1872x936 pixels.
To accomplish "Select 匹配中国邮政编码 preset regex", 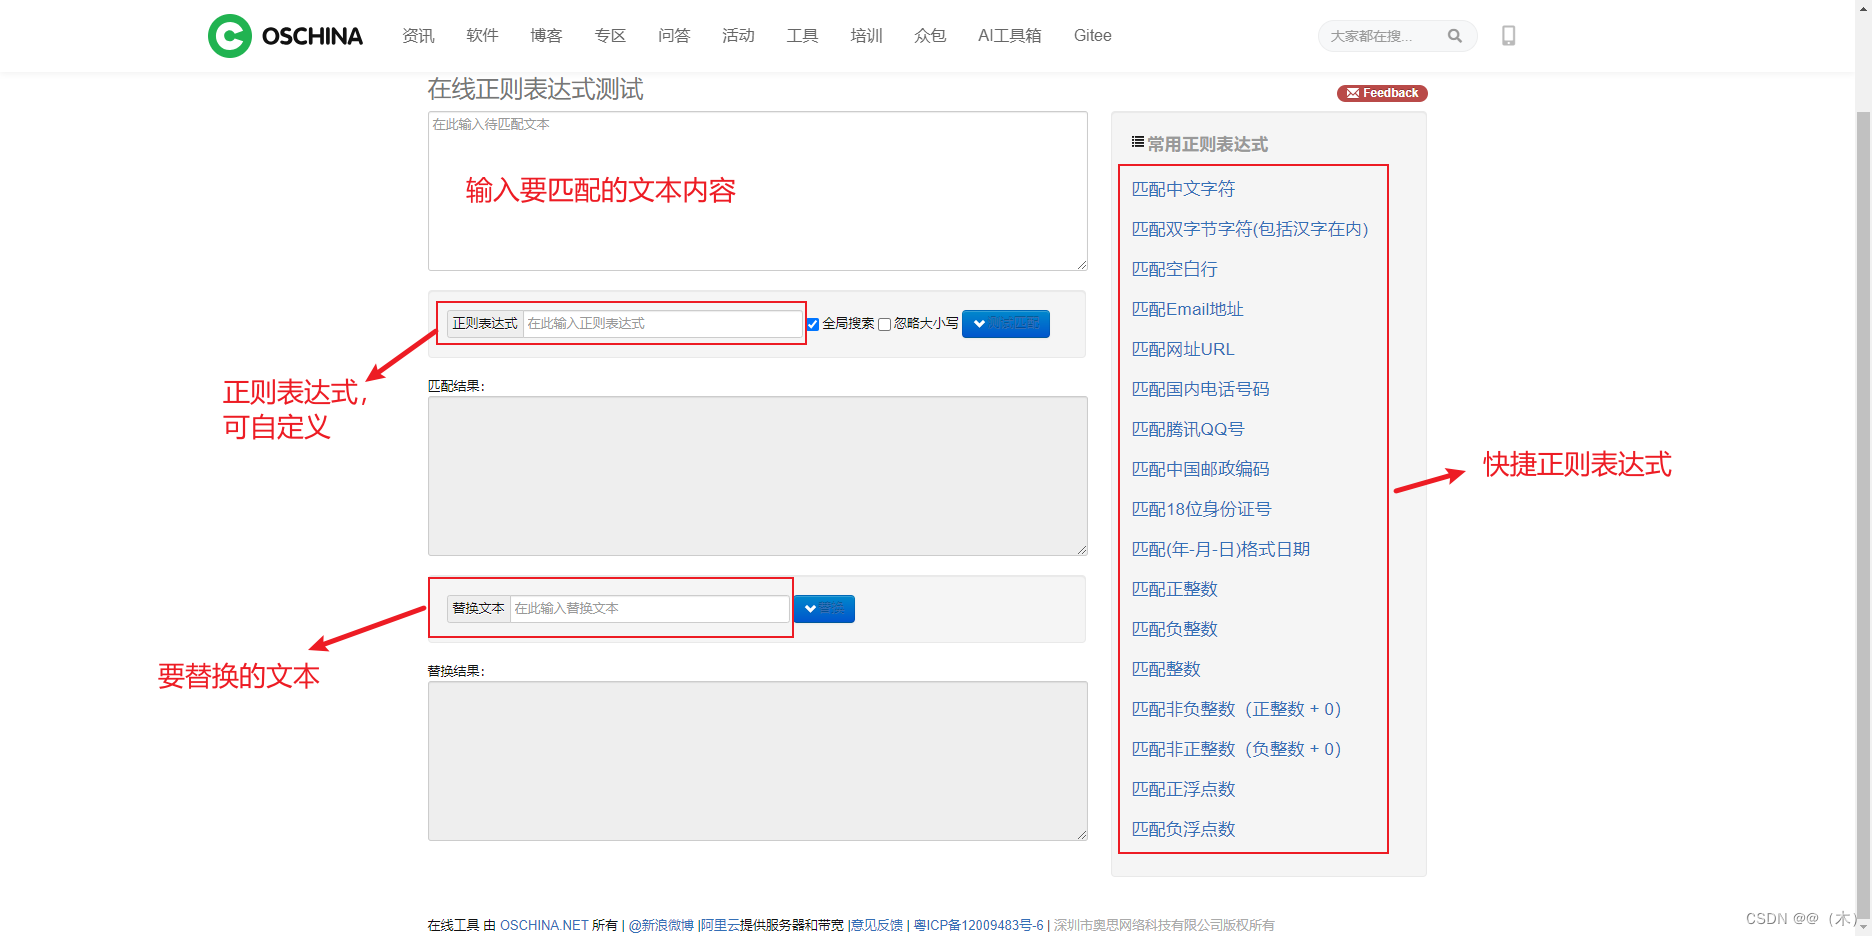I will click(x=1200, y=469).
